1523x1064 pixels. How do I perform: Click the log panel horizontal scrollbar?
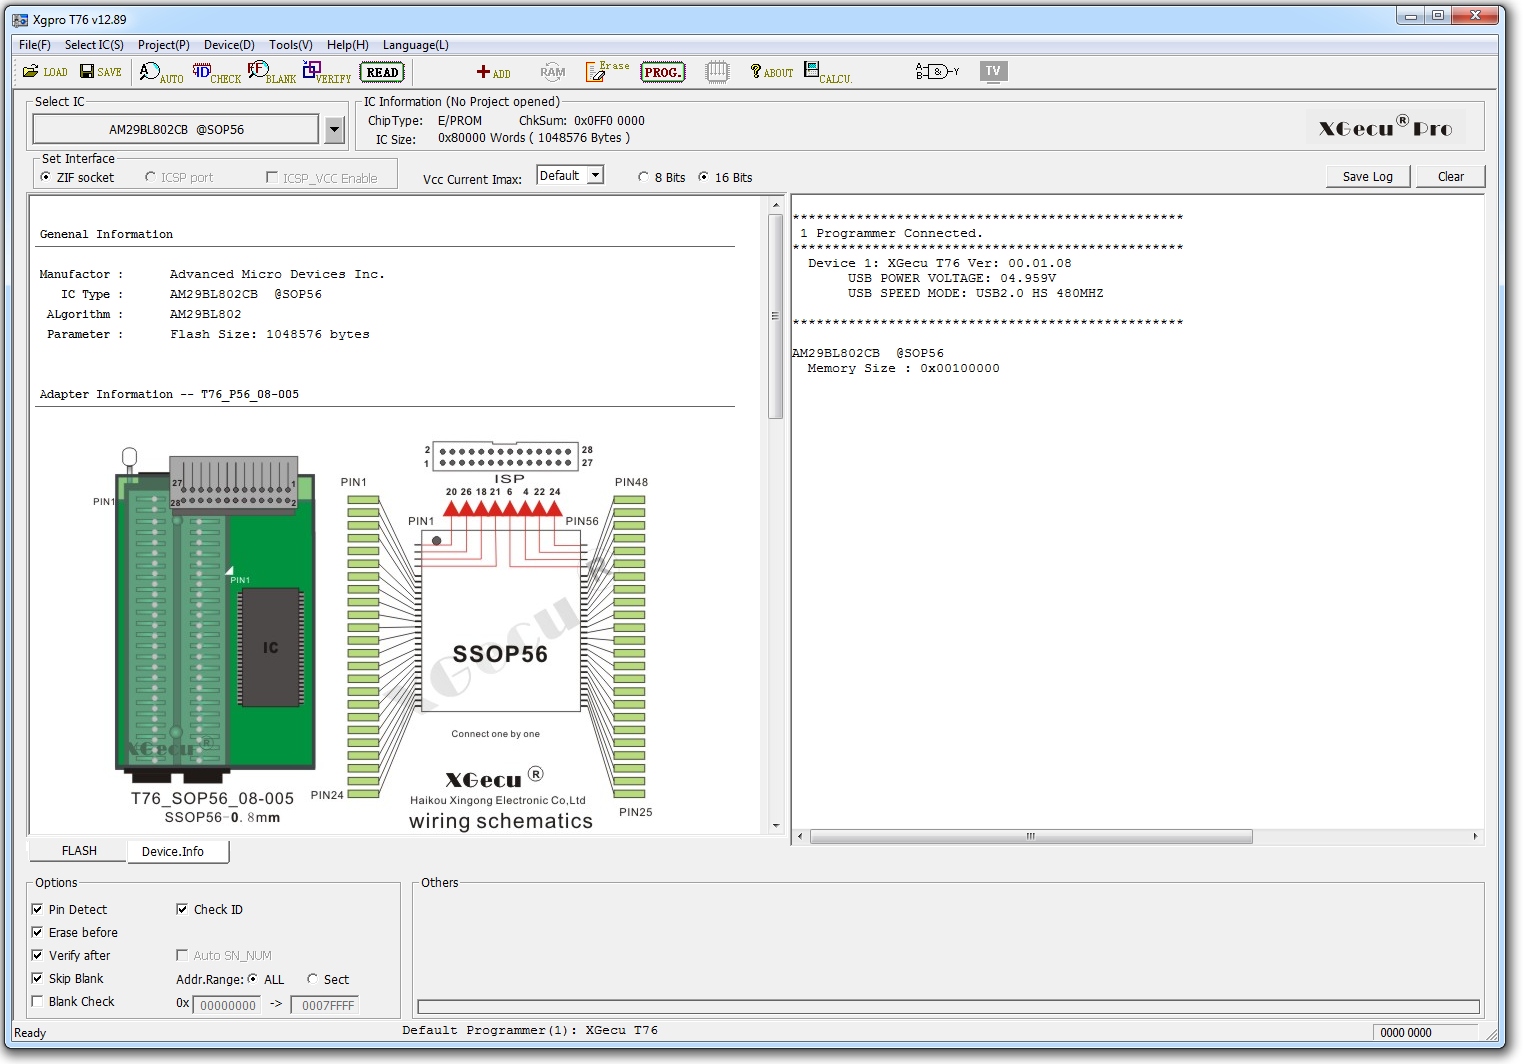tap(1030, 837)
